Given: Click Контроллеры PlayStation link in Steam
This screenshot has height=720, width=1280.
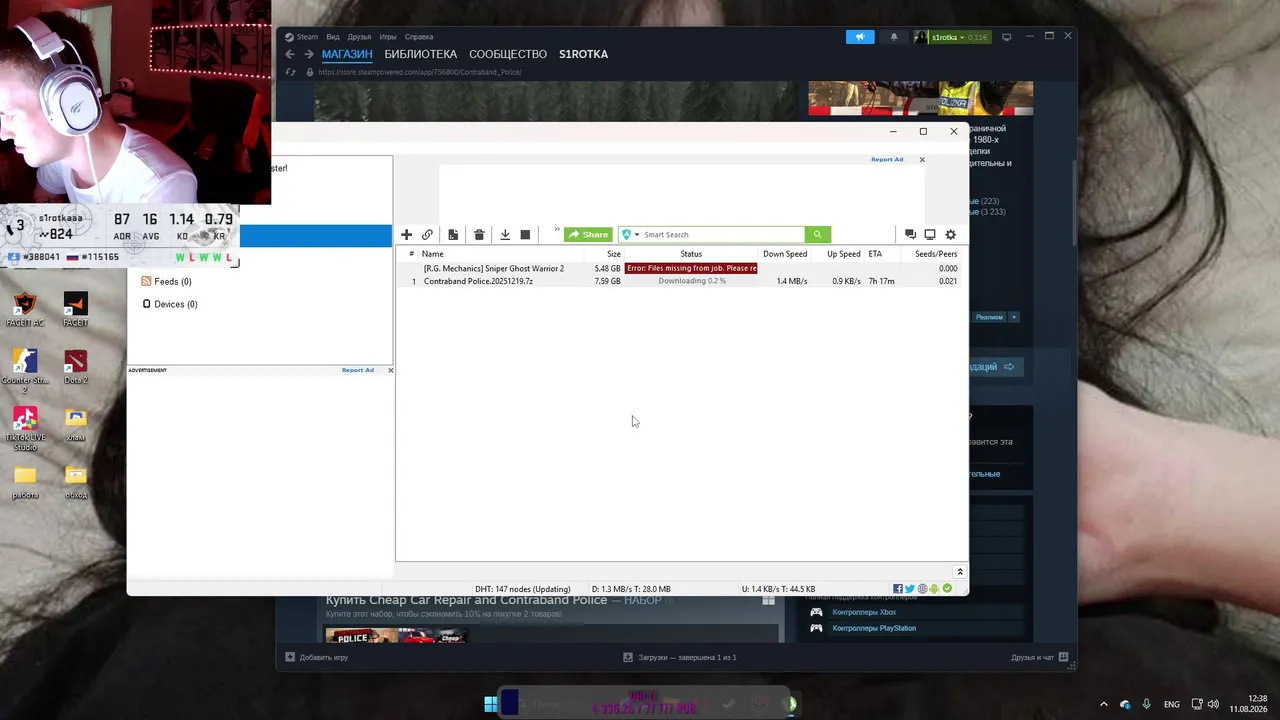Looking at the screenshot, I should (874, 628).
